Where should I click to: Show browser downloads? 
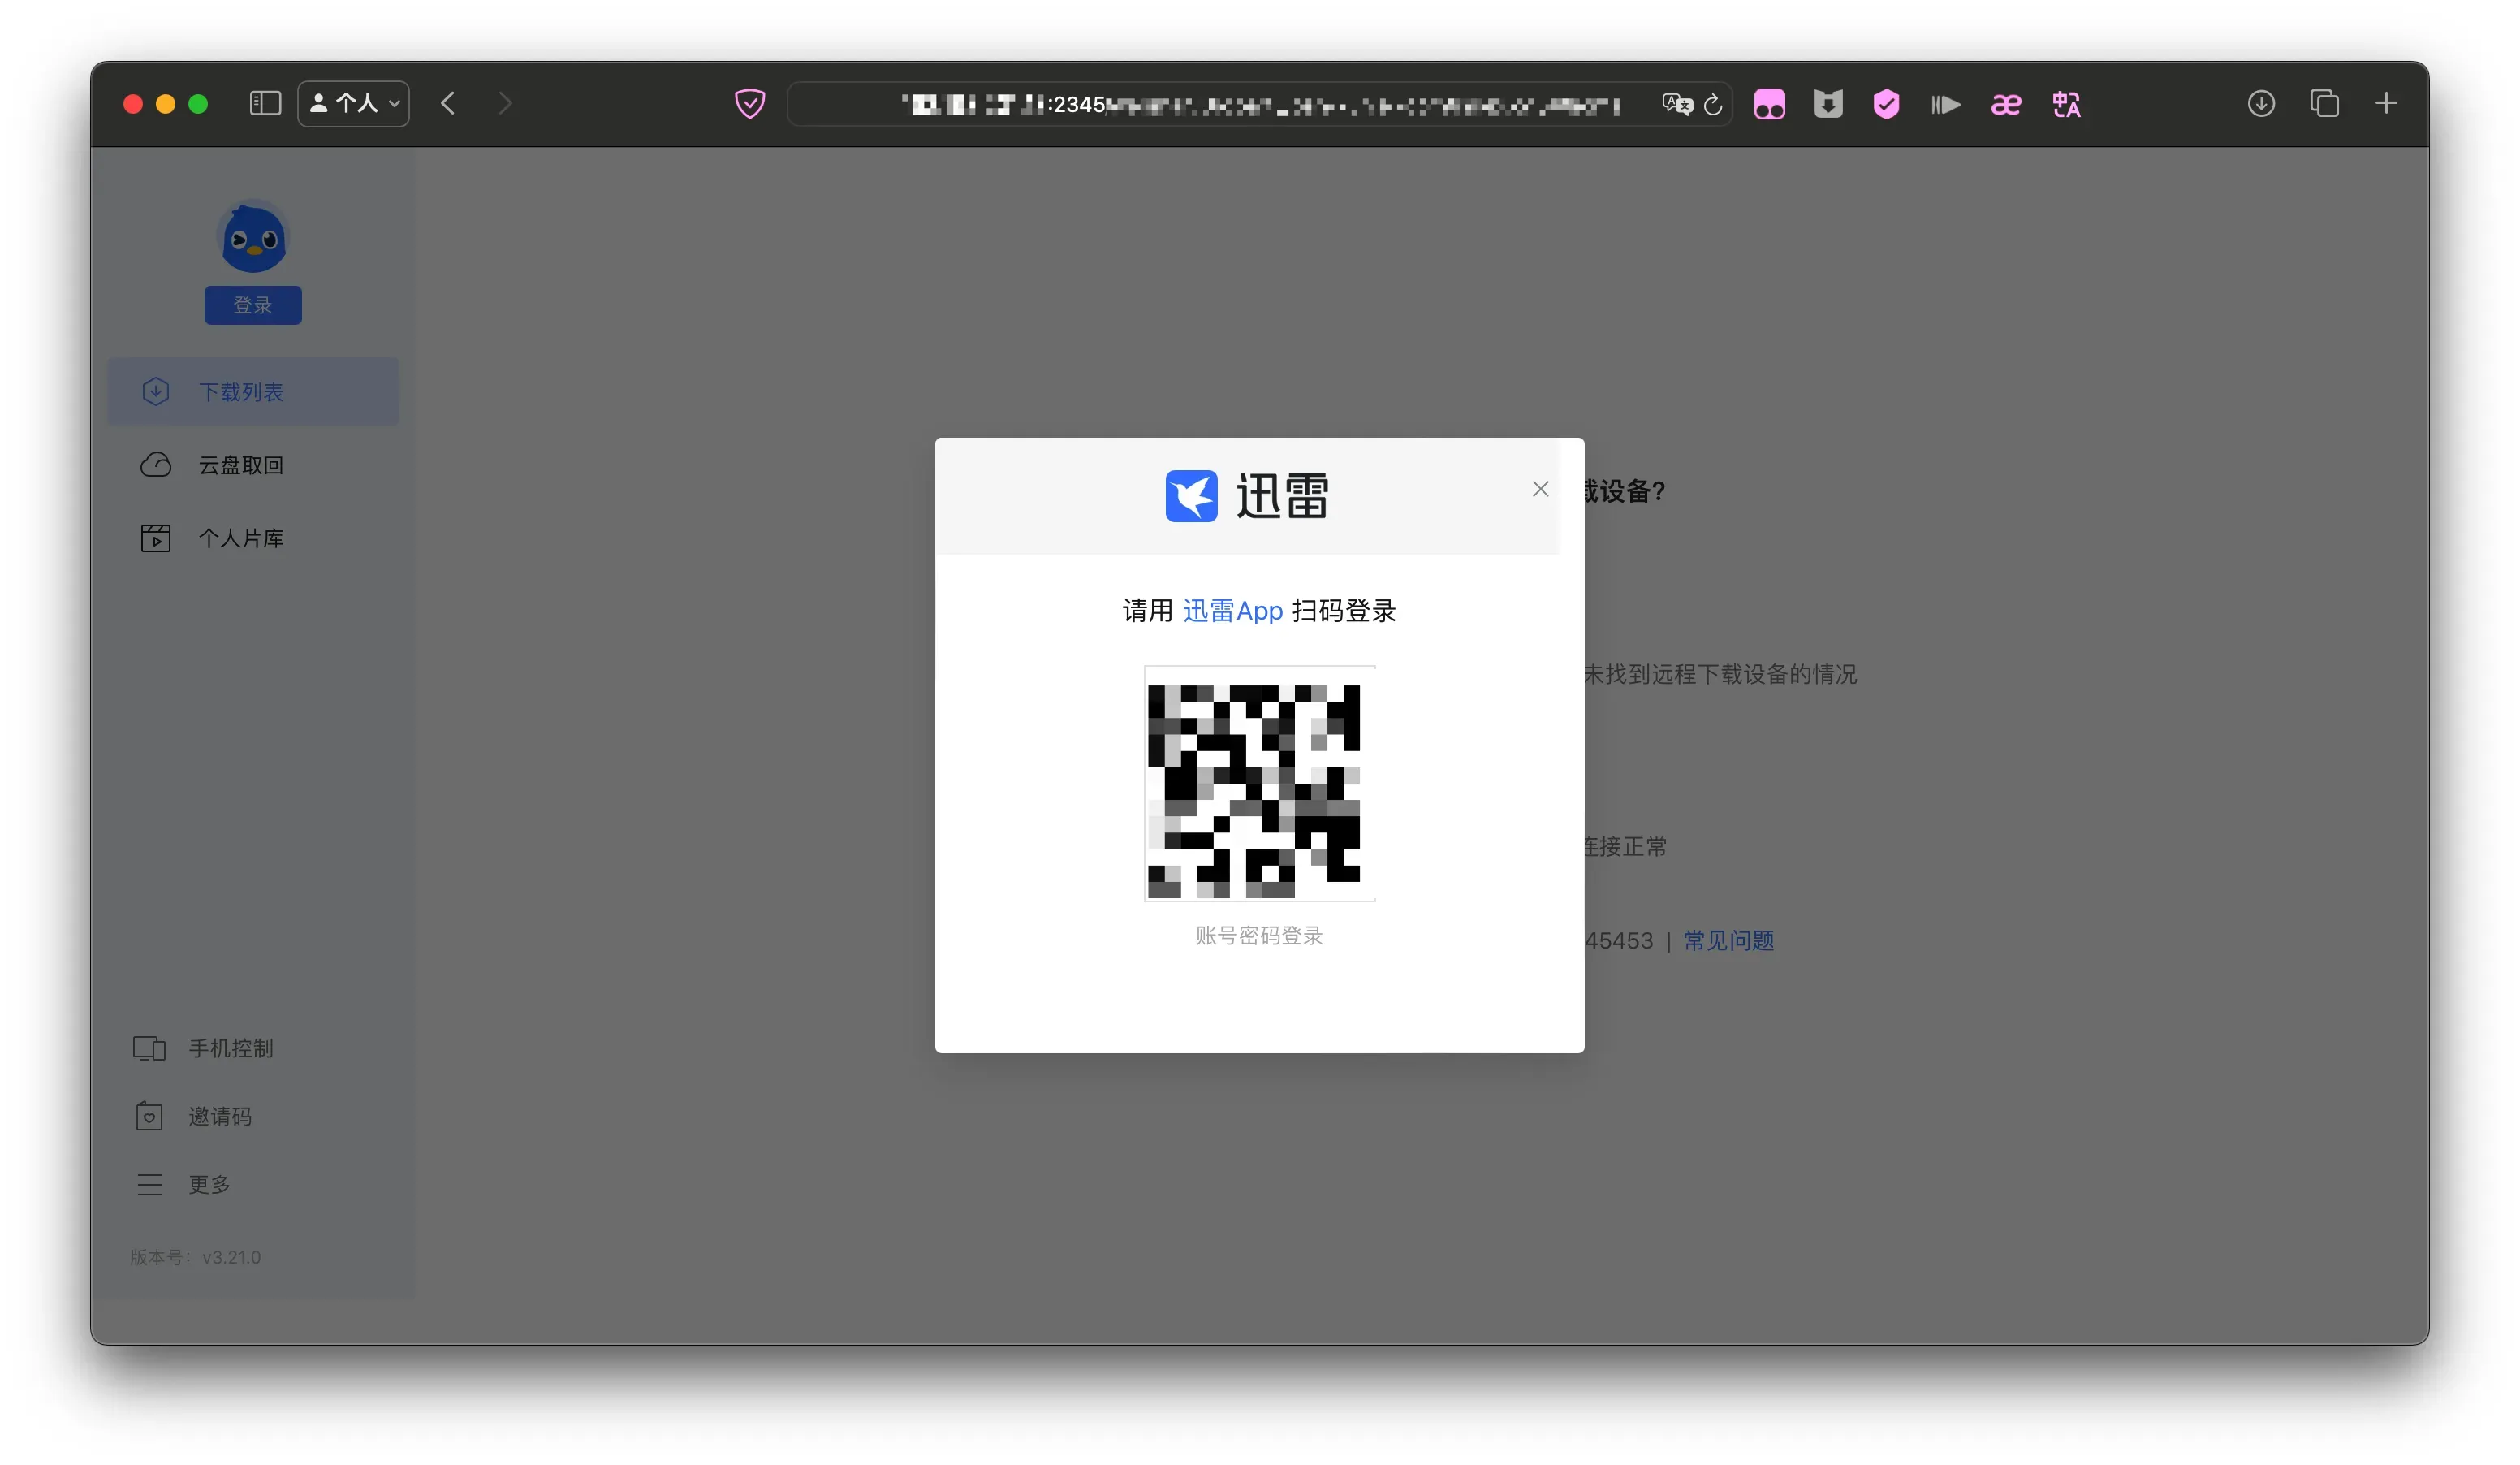(2261, 103)
